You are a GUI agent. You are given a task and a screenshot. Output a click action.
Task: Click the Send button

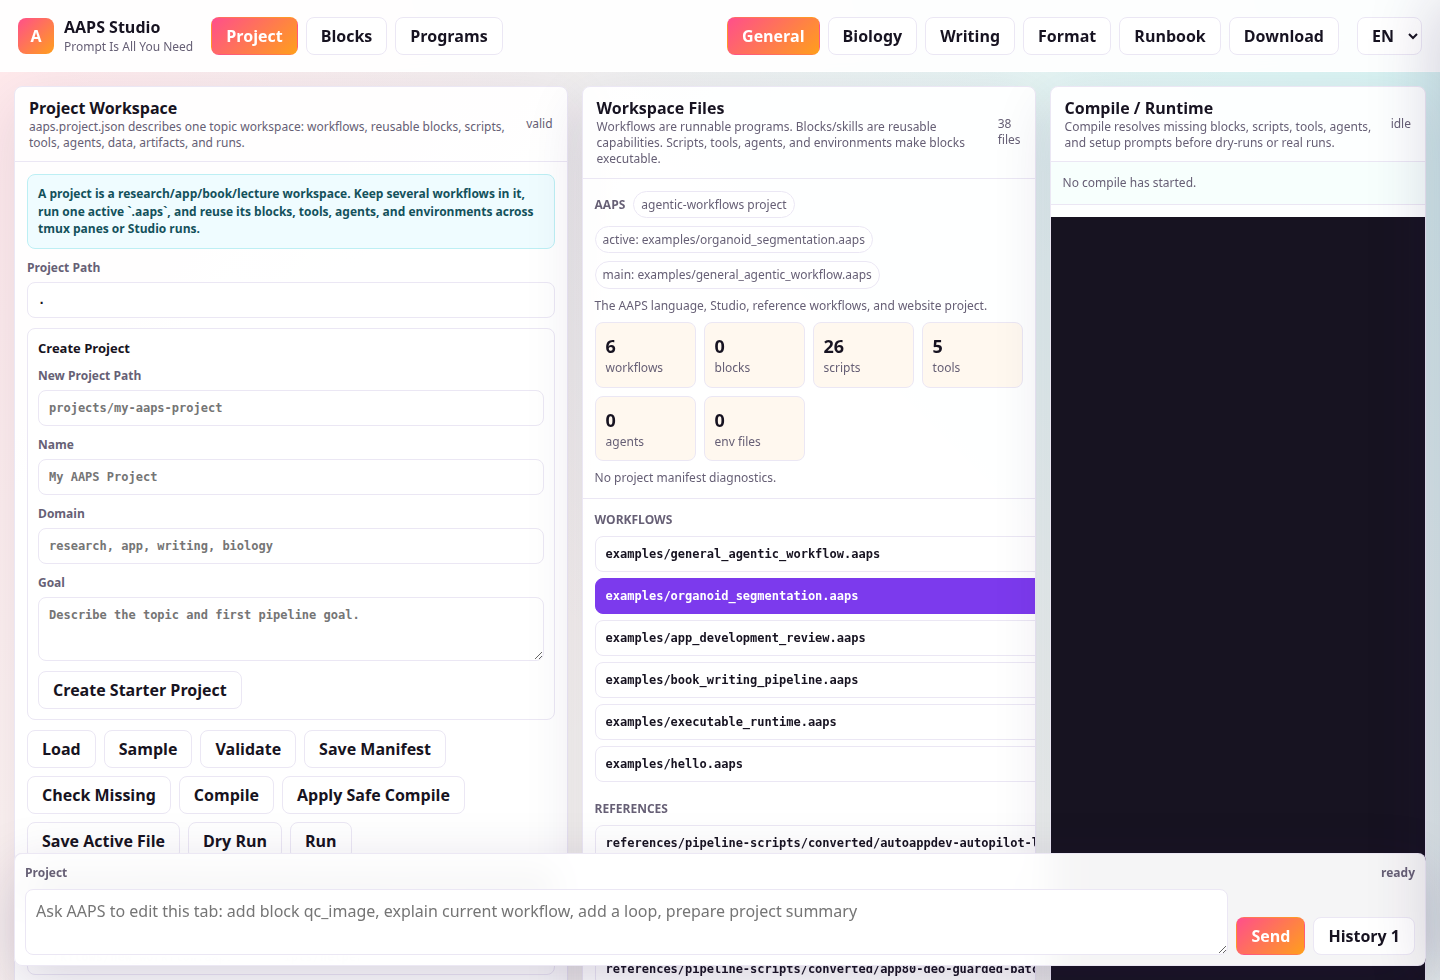click(x=1271, y=936)
